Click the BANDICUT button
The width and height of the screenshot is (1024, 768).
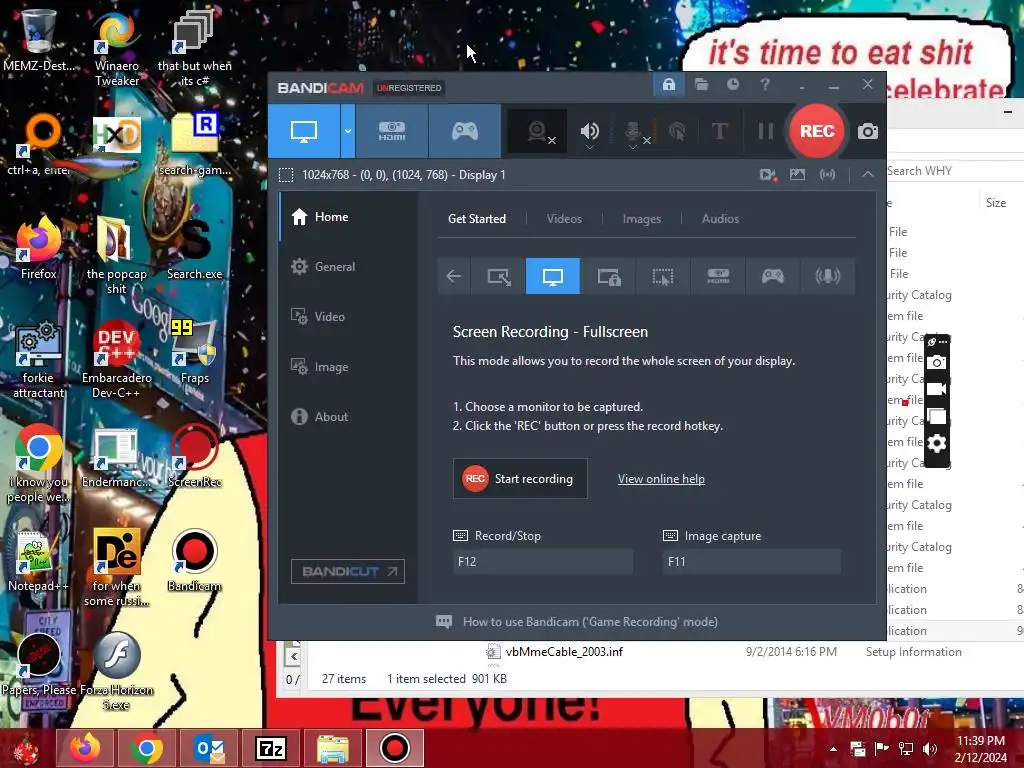(x=347, y=571)
